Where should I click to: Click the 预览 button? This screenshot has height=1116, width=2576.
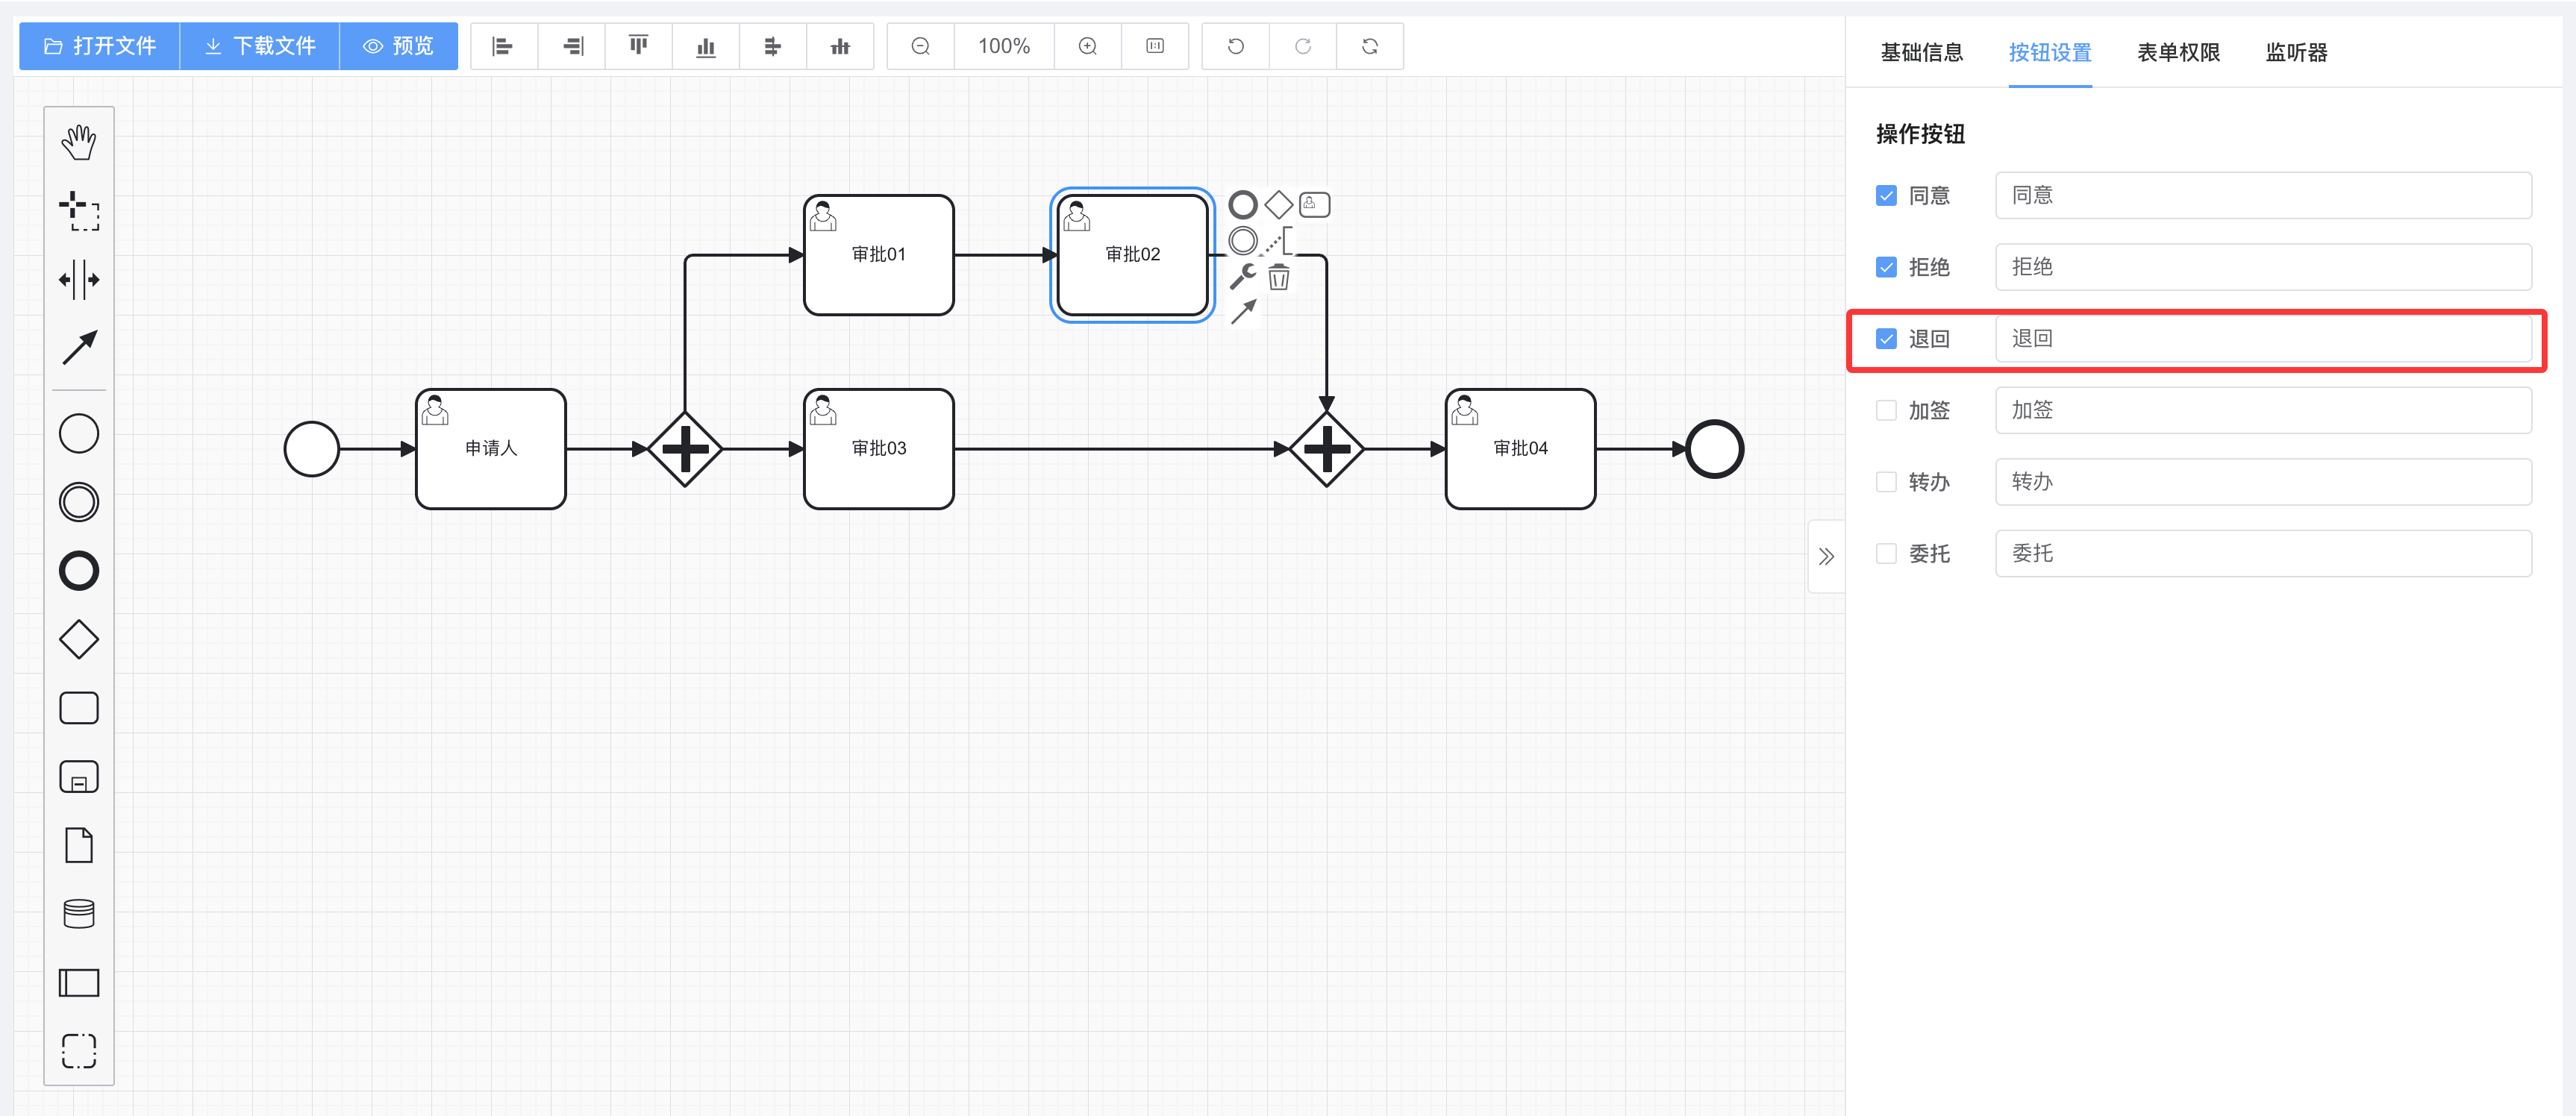click(x=398, y=46)
